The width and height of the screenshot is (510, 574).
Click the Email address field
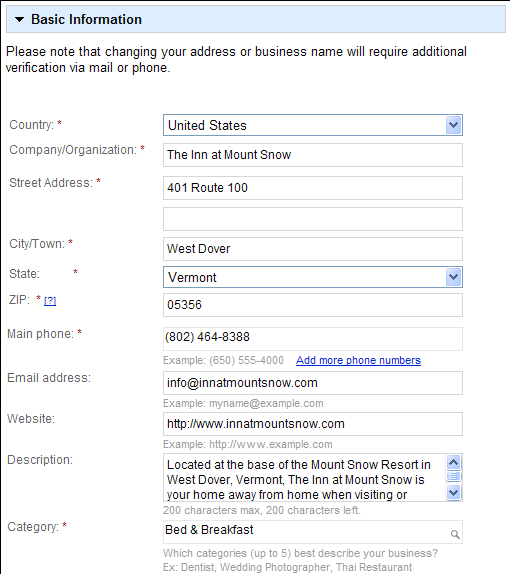(313, 383)
